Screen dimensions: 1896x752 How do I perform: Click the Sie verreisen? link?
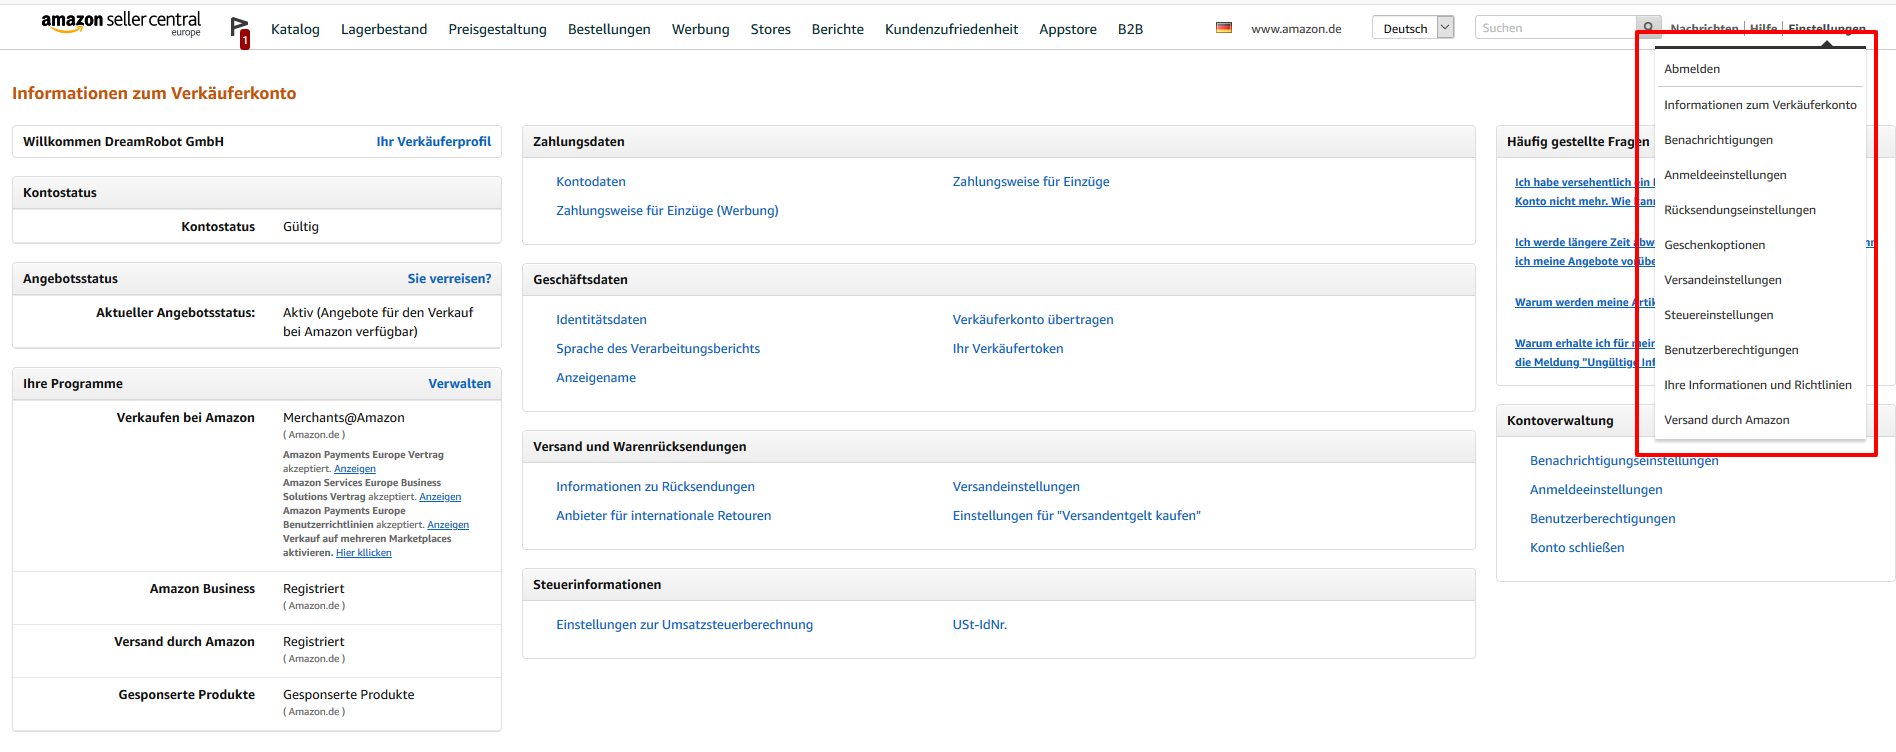click(x=449, y=279)
